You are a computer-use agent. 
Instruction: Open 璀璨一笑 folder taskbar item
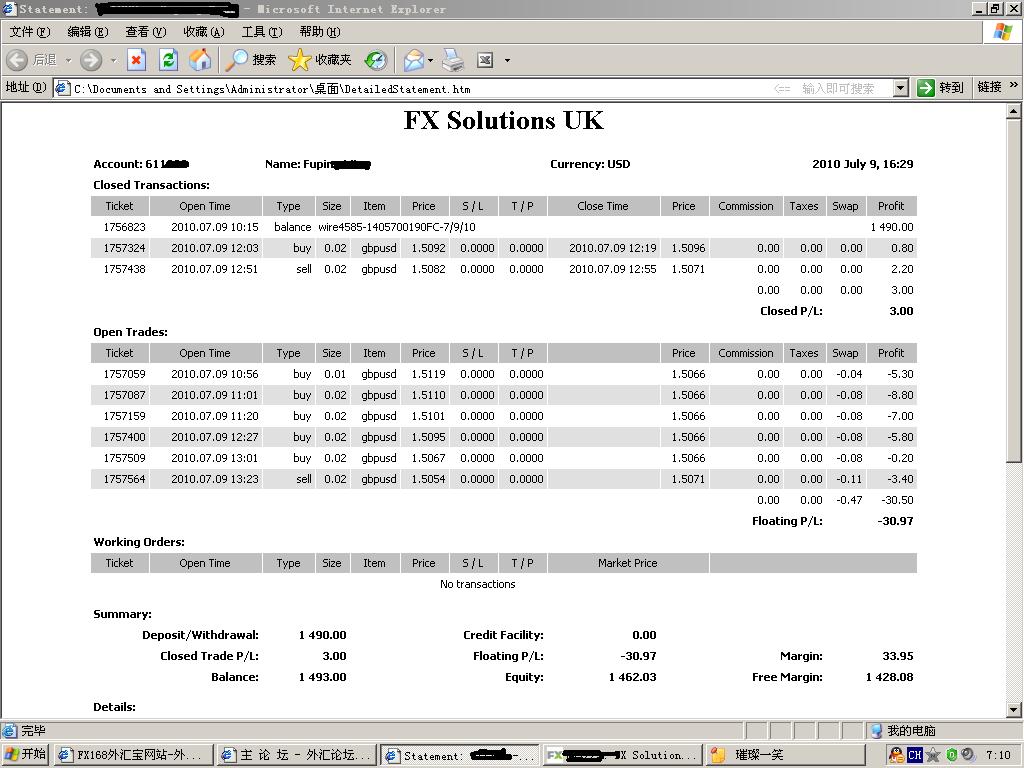[787, 755]
